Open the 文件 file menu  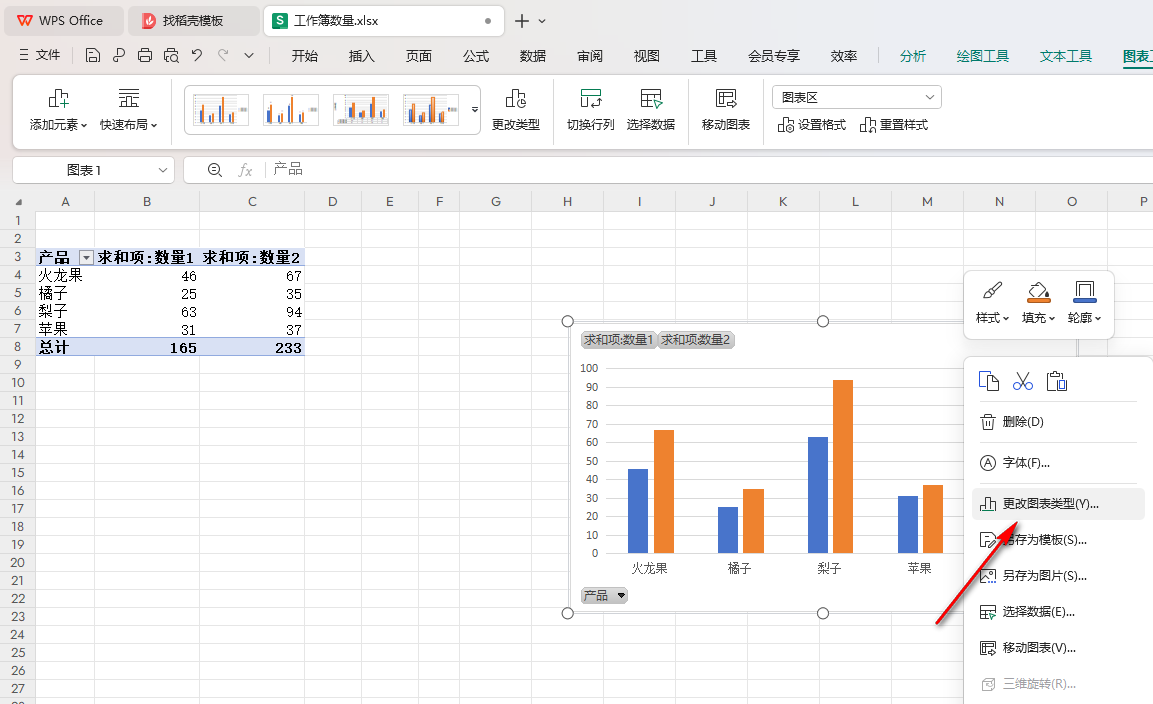point(40,55)
